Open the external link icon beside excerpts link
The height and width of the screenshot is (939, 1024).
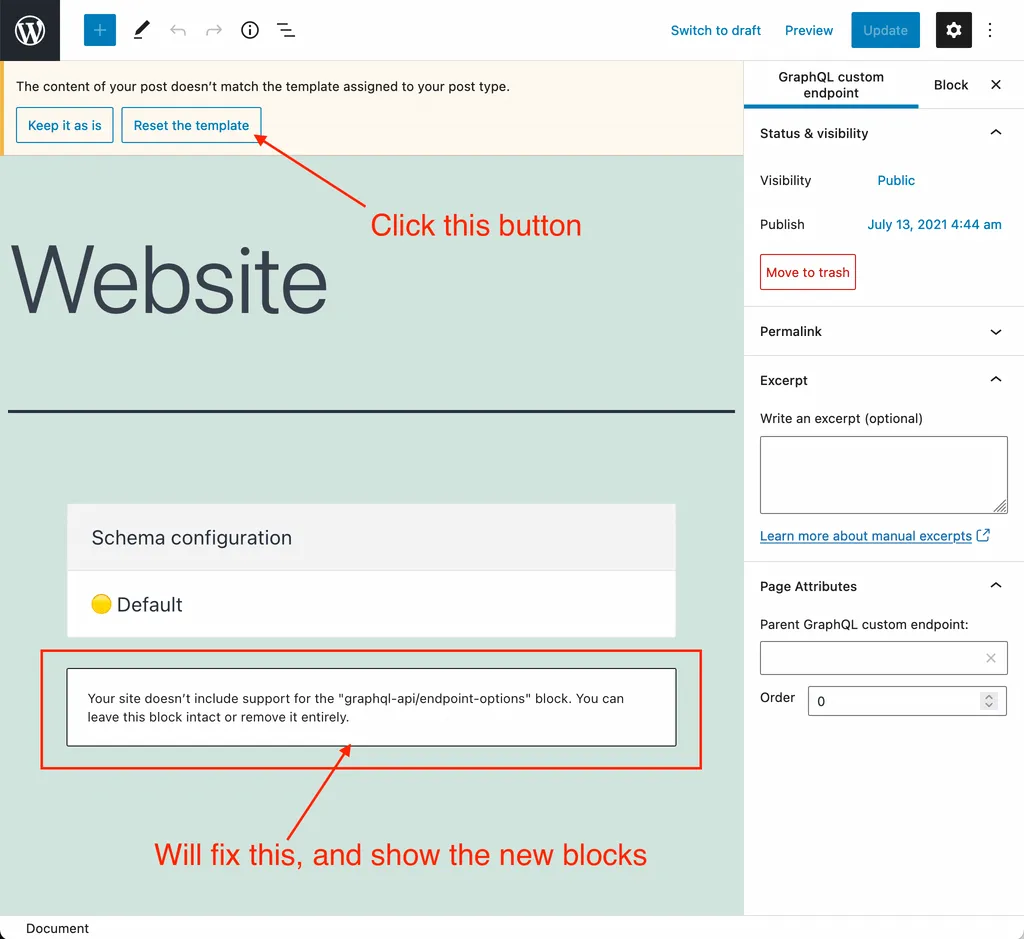[984, 535]
